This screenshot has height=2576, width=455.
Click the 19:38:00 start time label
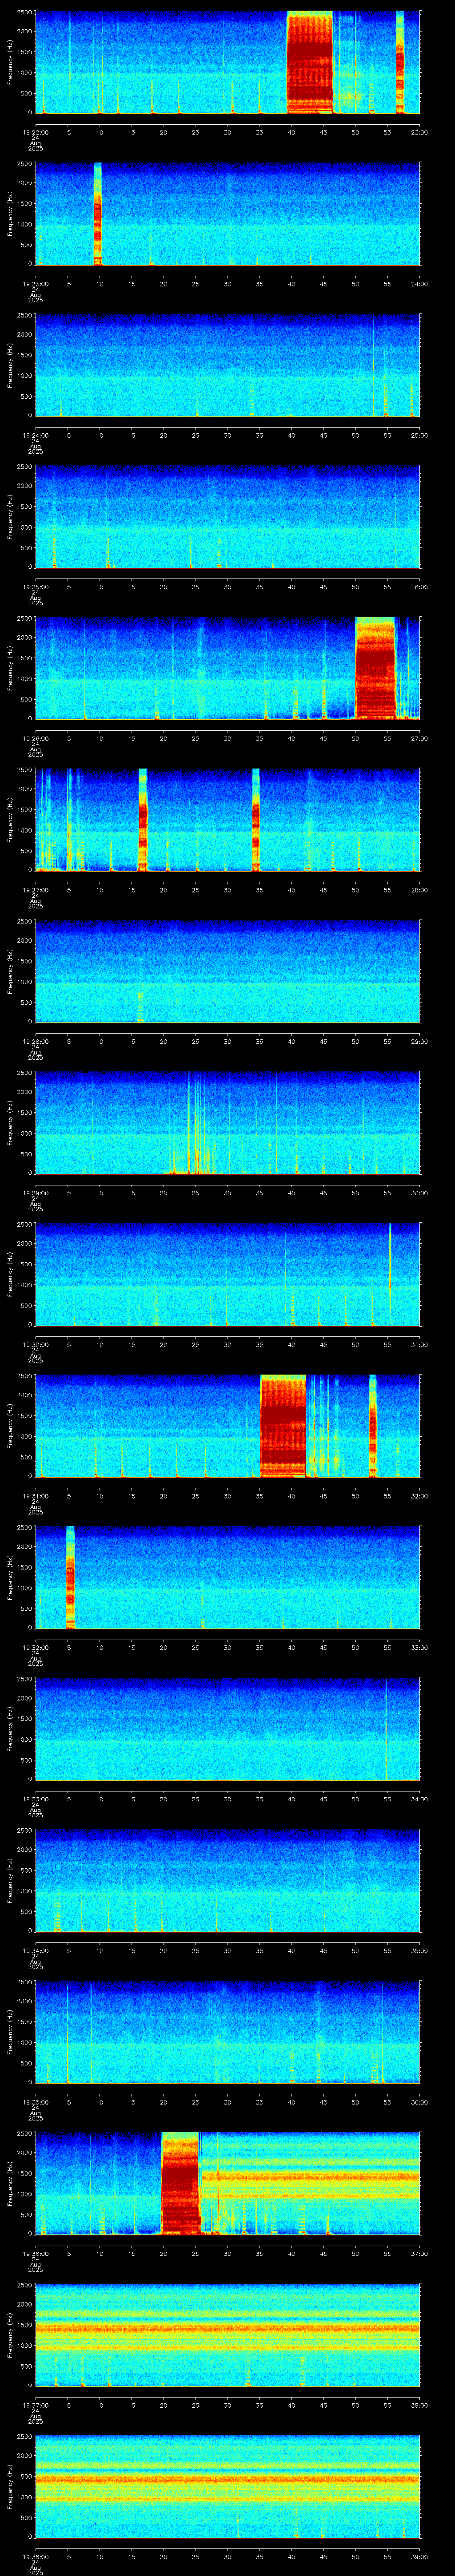pos(35,2556)
